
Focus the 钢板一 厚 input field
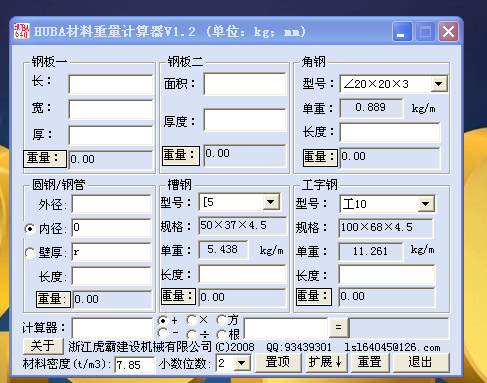coord(111,135)
